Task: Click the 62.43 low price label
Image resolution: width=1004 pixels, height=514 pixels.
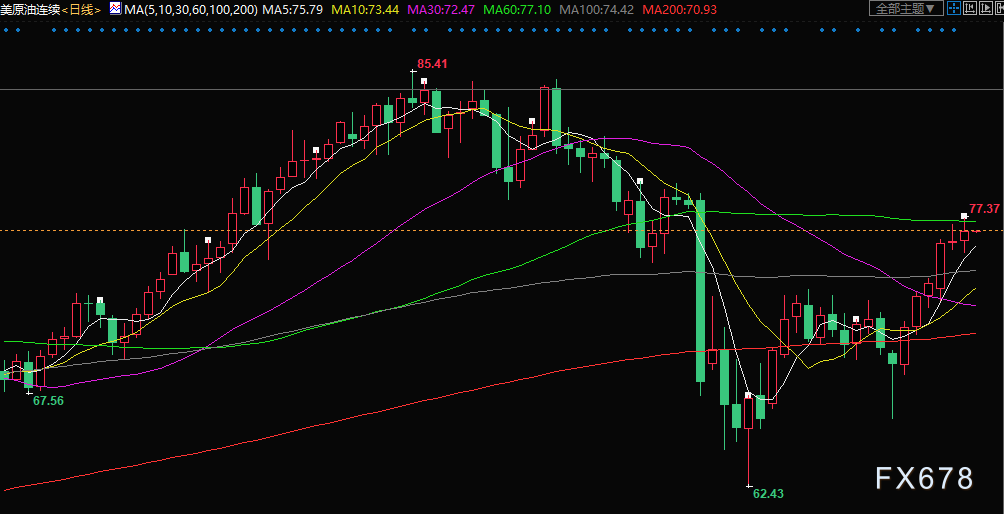Action: coord(768,494)
